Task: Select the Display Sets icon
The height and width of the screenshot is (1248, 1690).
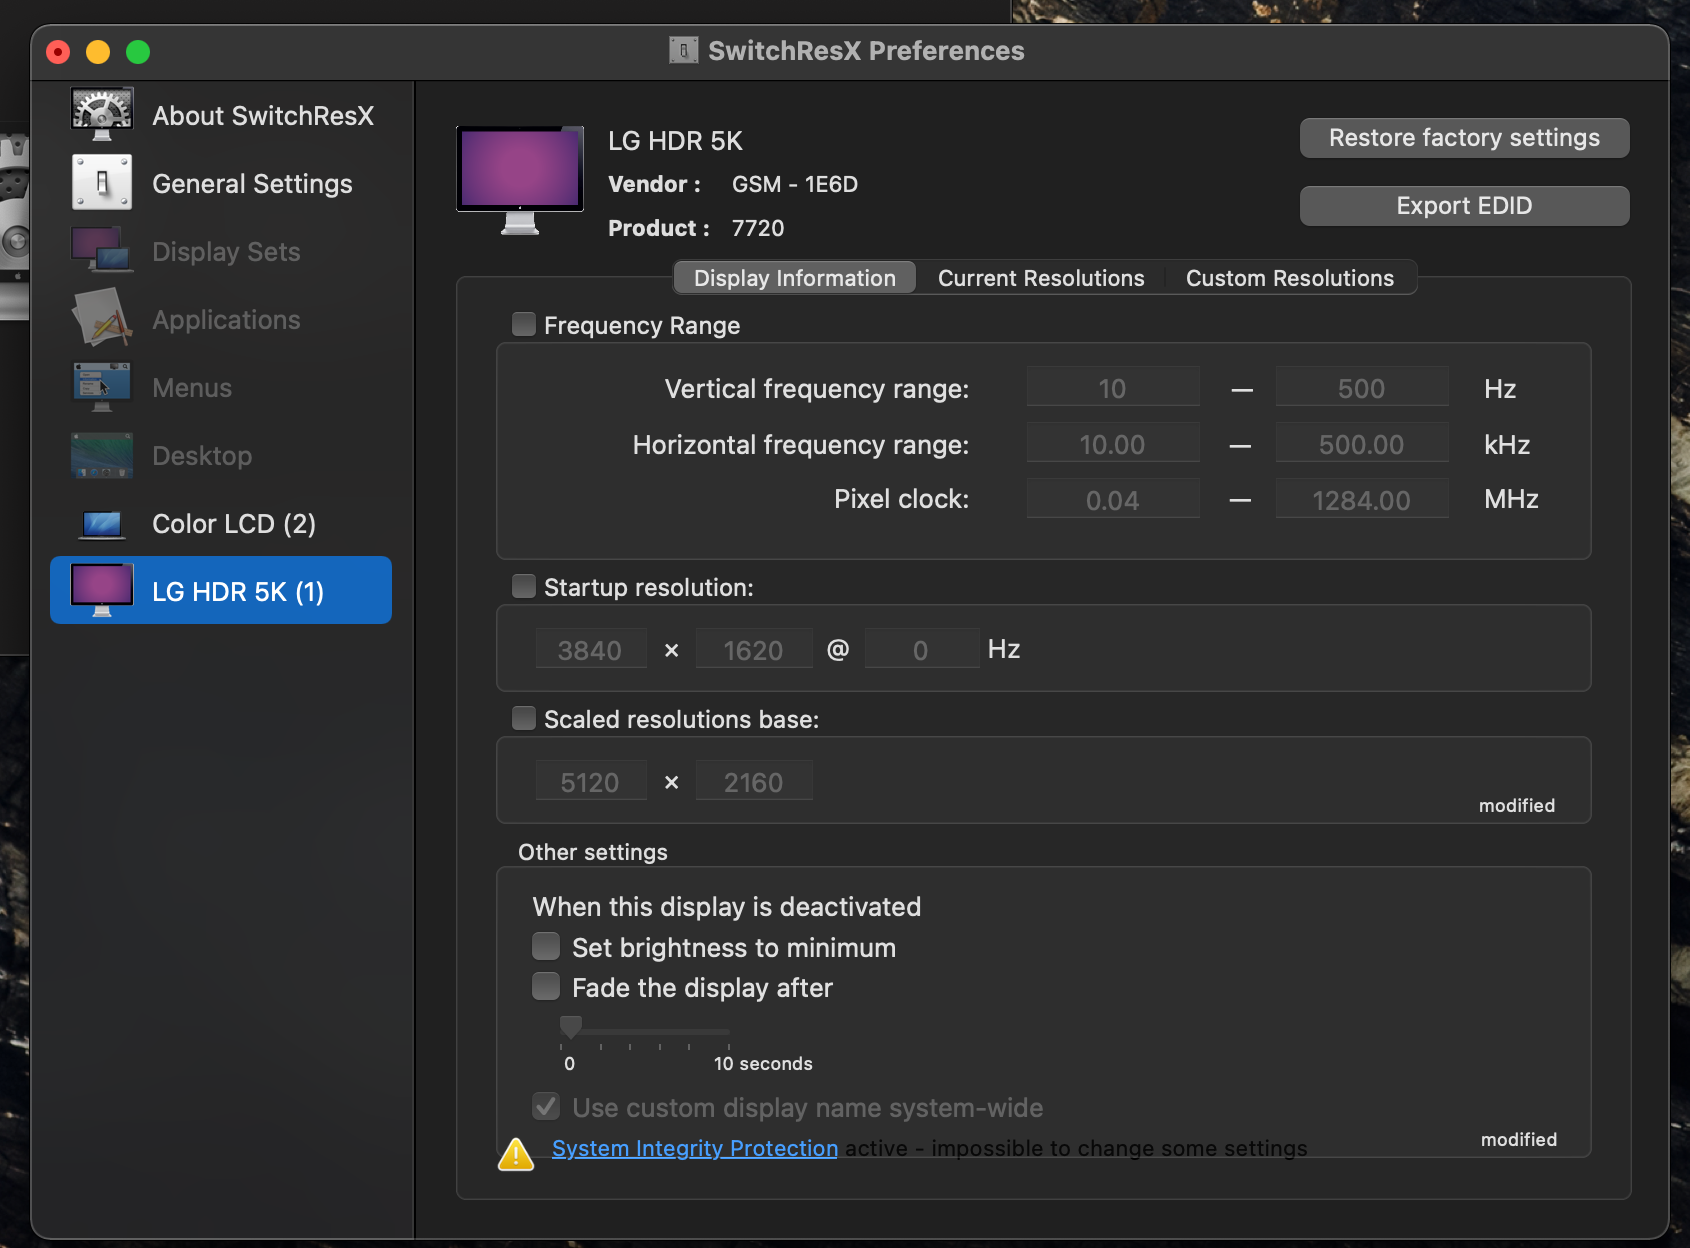Action: [x=102, y=251]
